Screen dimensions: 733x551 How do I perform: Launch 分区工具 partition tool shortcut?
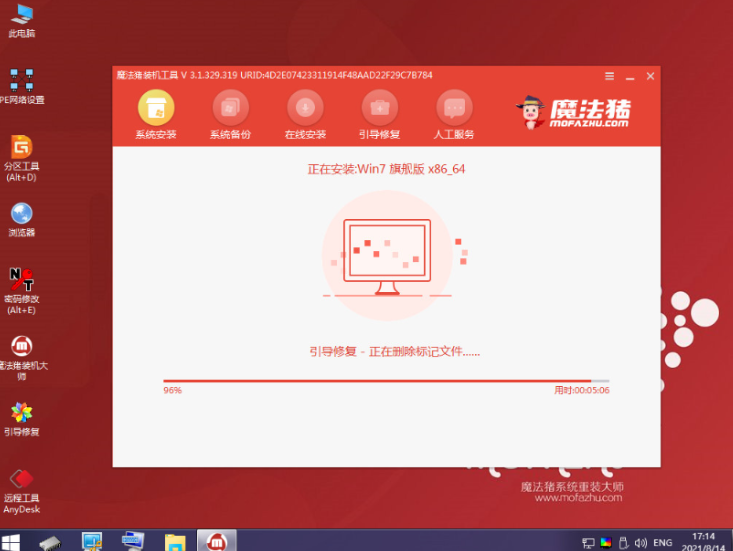click(21, 148)
